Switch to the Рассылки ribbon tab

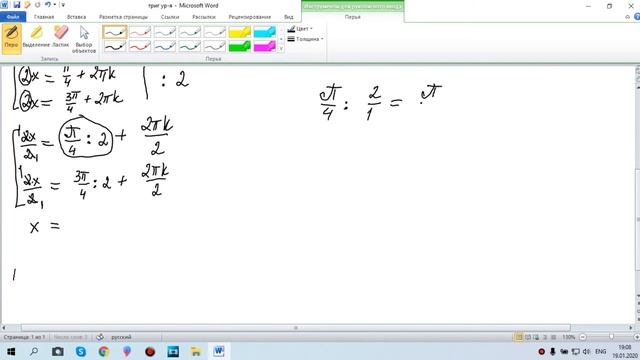pyautogui.click(x=204, y=17)
